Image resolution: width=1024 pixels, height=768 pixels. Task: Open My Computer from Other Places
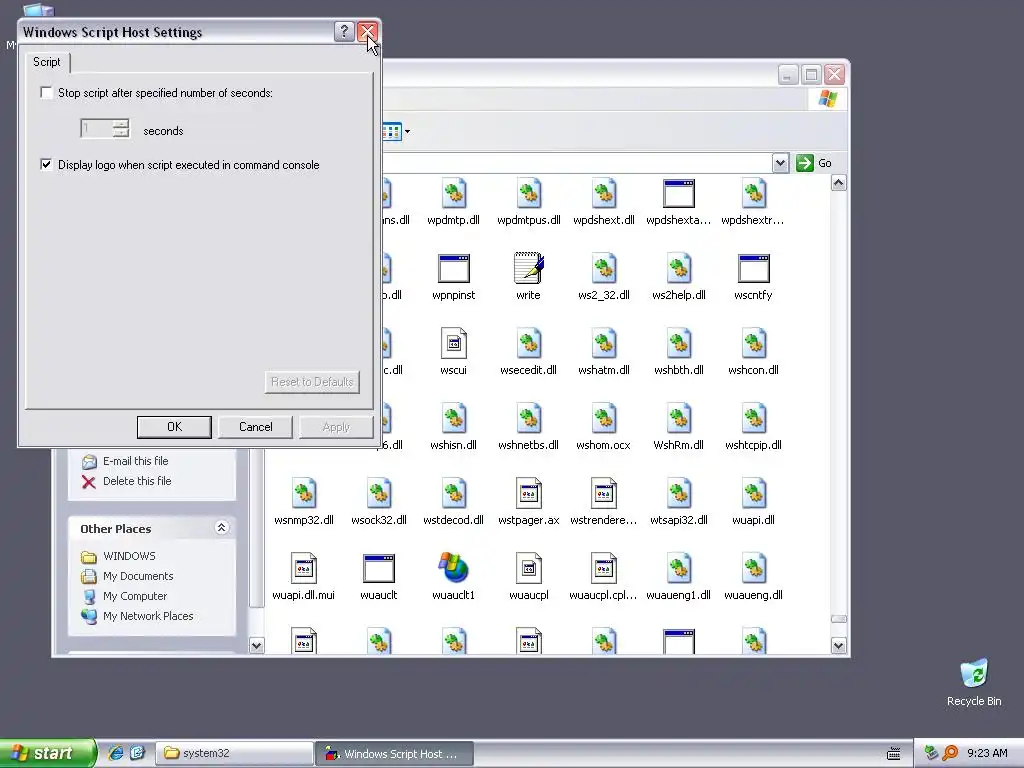point(135,596)
